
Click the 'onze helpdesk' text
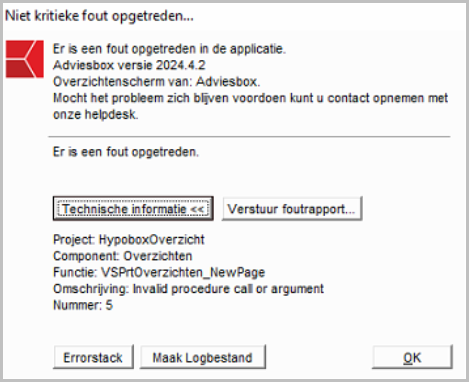point(95,114)
